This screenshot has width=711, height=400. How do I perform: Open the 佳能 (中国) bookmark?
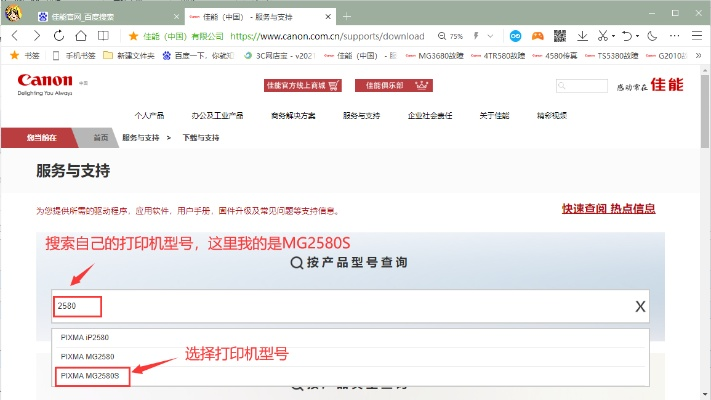[x=360, y=55]
